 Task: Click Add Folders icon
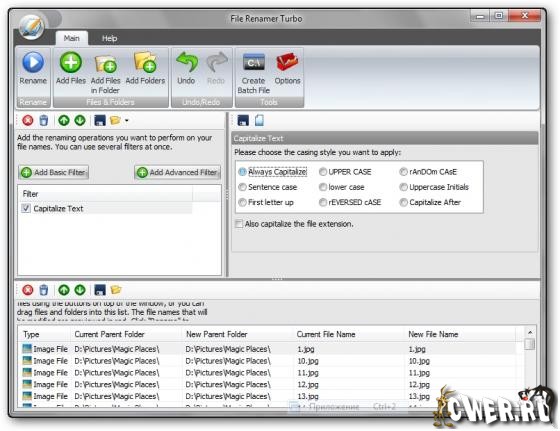point(145,62)
